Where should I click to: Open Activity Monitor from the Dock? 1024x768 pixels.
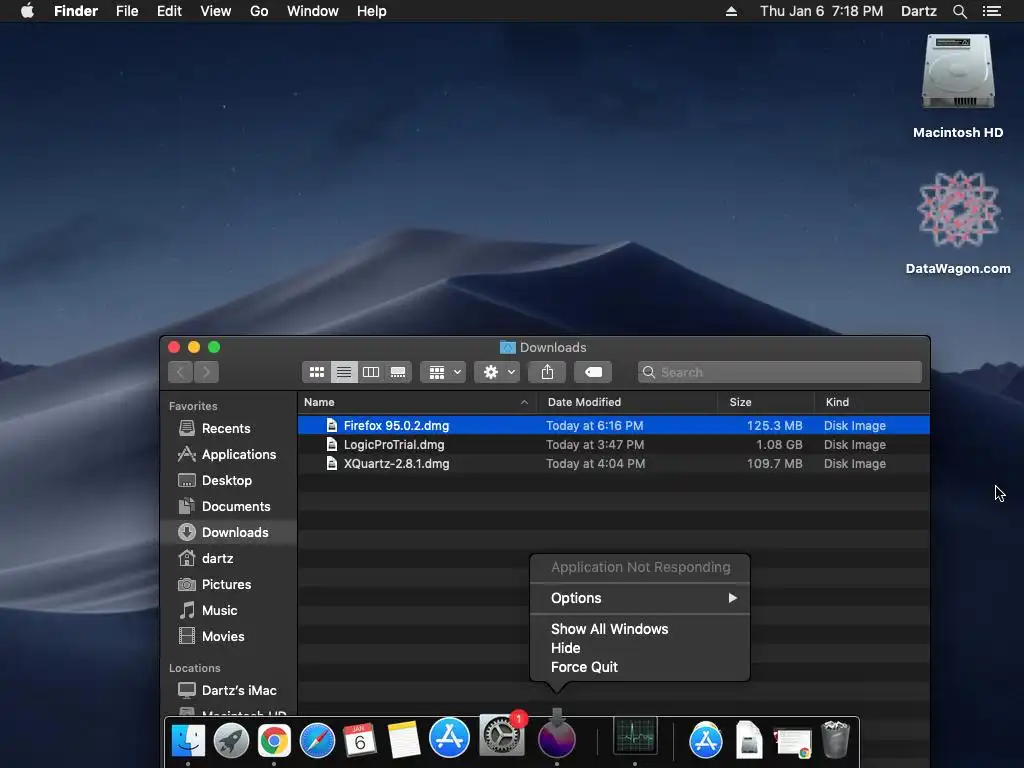(x=635, y=737)
